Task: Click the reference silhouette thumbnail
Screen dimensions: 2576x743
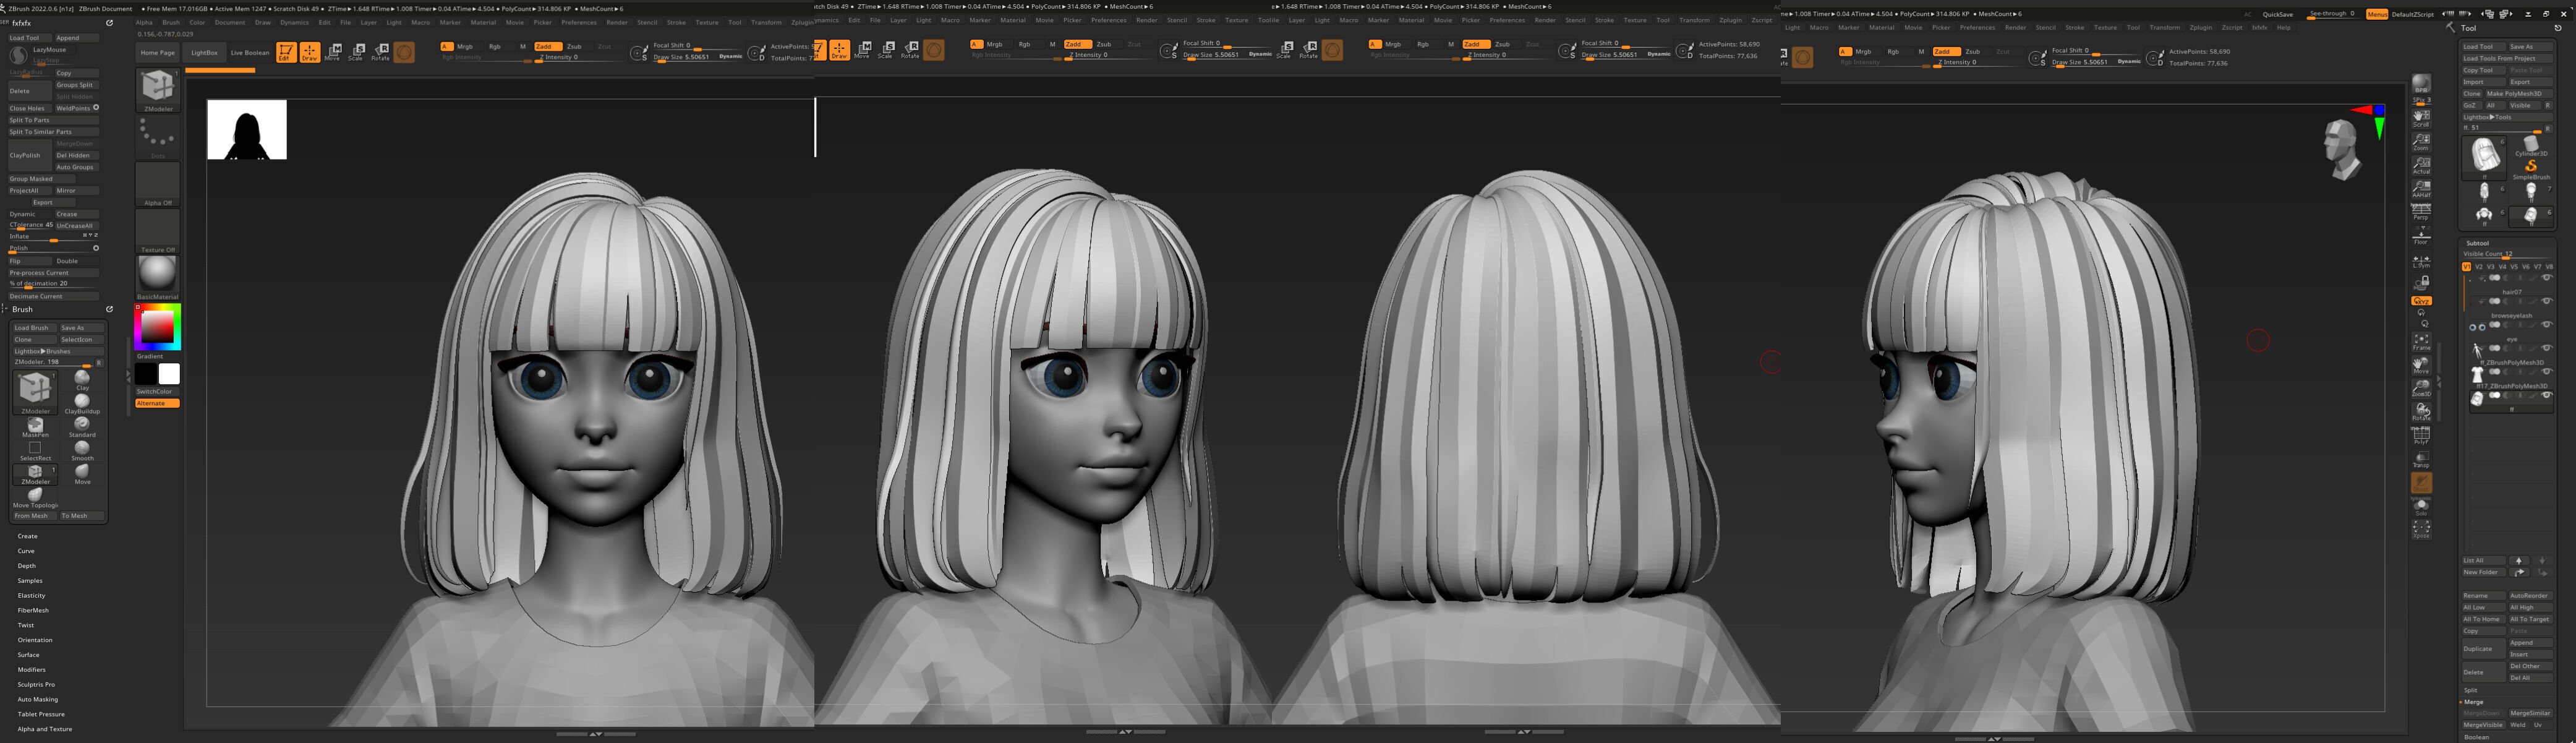Action: (x=247, y=129)
